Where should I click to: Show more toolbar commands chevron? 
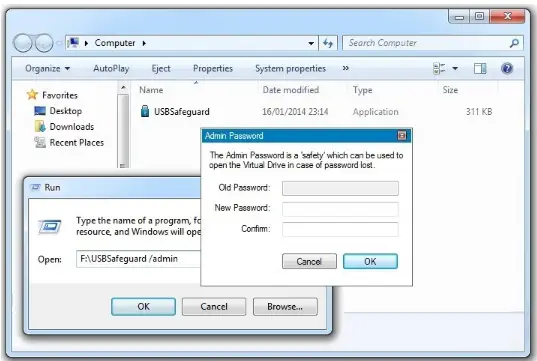346,68
